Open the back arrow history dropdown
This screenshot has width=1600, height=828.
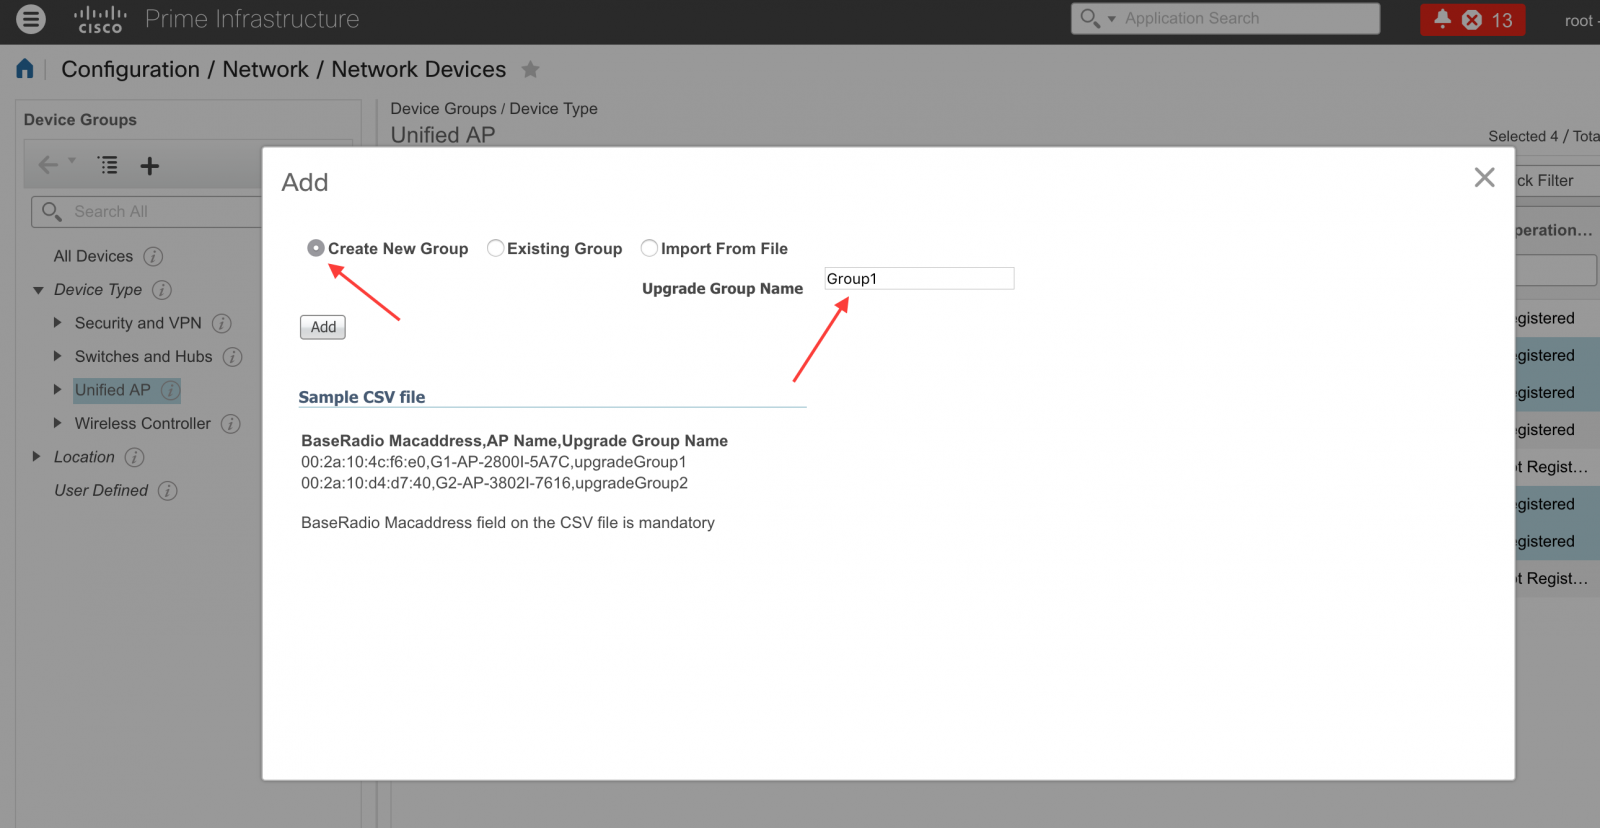[x=72, y=160]
